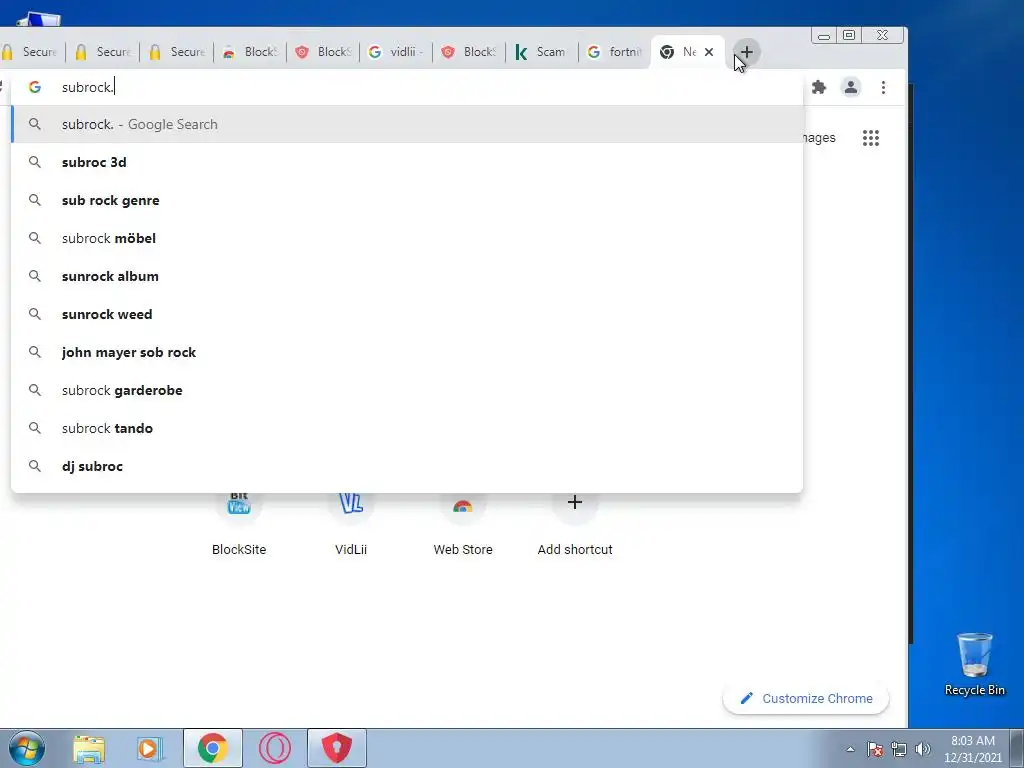Screen dimensions: 1024x768
Task: Click the Google icon in address bar
Action: [x=35, y=87]
